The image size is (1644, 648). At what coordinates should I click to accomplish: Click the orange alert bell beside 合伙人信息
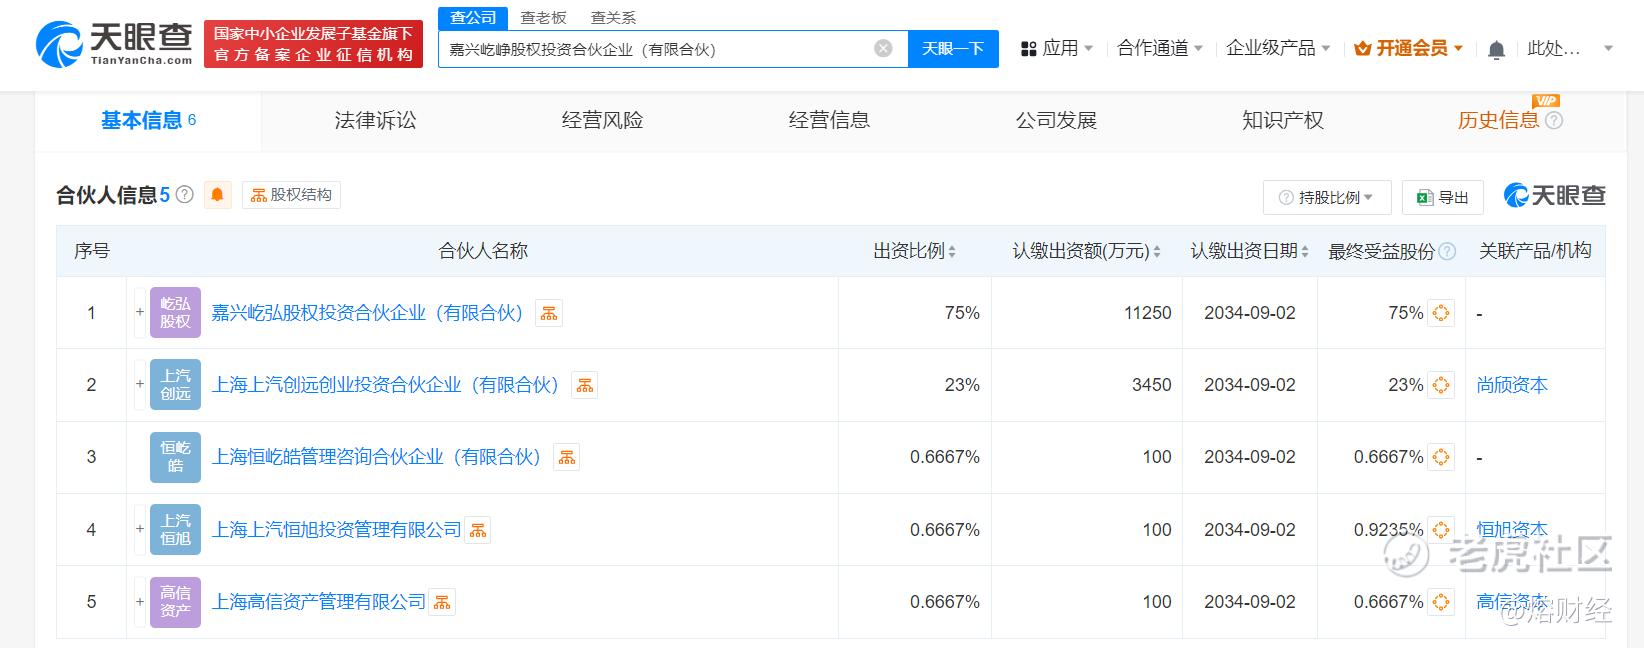click(217, 195)
